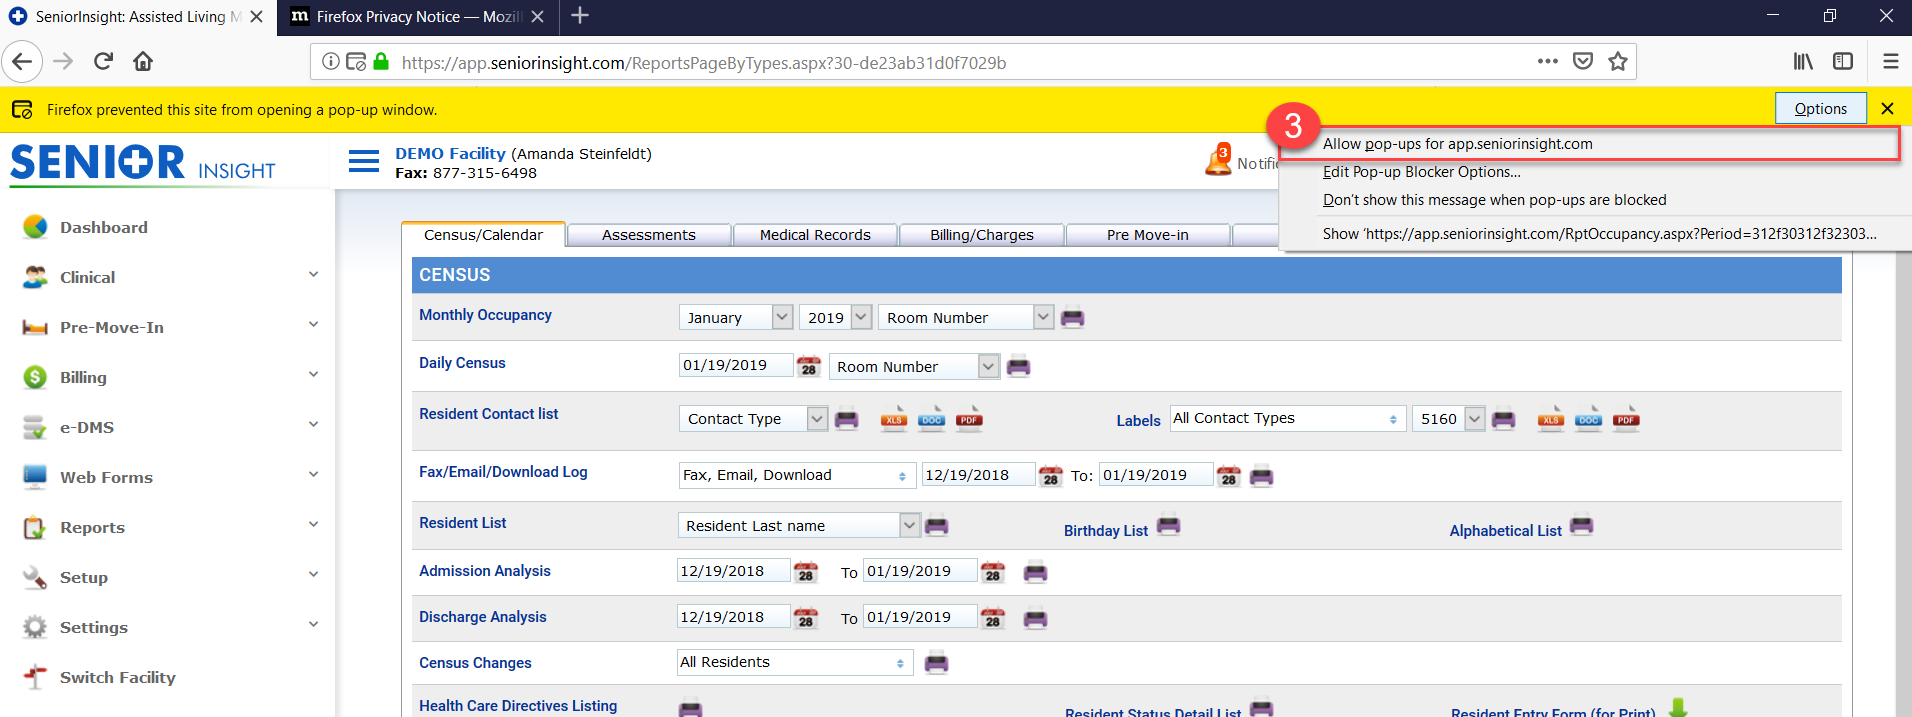Select the Census/Calendar tab
The image size is (1912, 717).
click(x=483, y=235)
